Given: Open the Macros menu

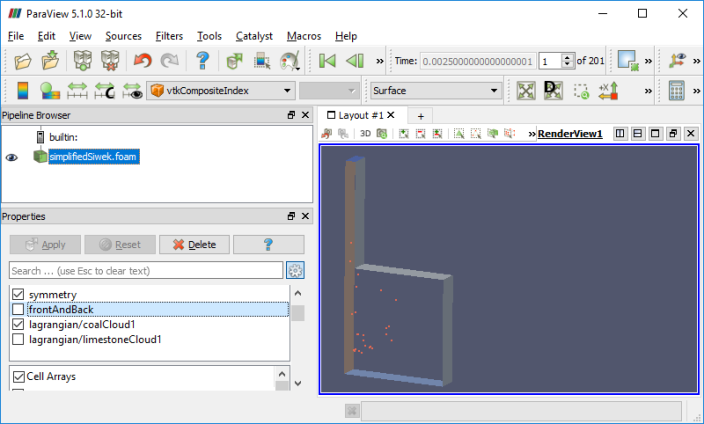Looking at the screenshot, I should [x=304, y=36].
